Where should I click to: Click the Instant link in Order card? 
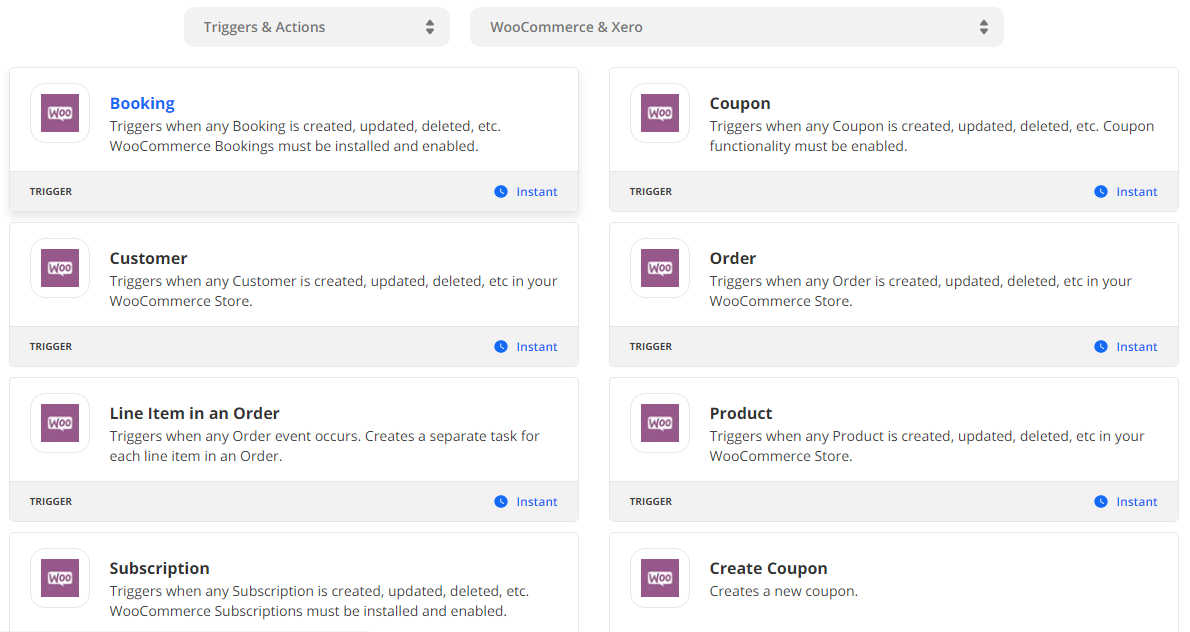pos(1136,347)
